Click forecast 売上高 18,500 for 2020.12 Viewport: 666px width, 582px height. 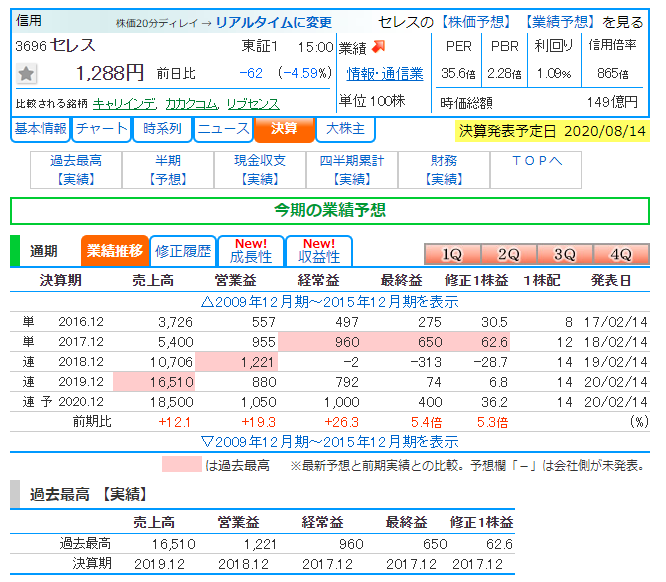(172, 402)
